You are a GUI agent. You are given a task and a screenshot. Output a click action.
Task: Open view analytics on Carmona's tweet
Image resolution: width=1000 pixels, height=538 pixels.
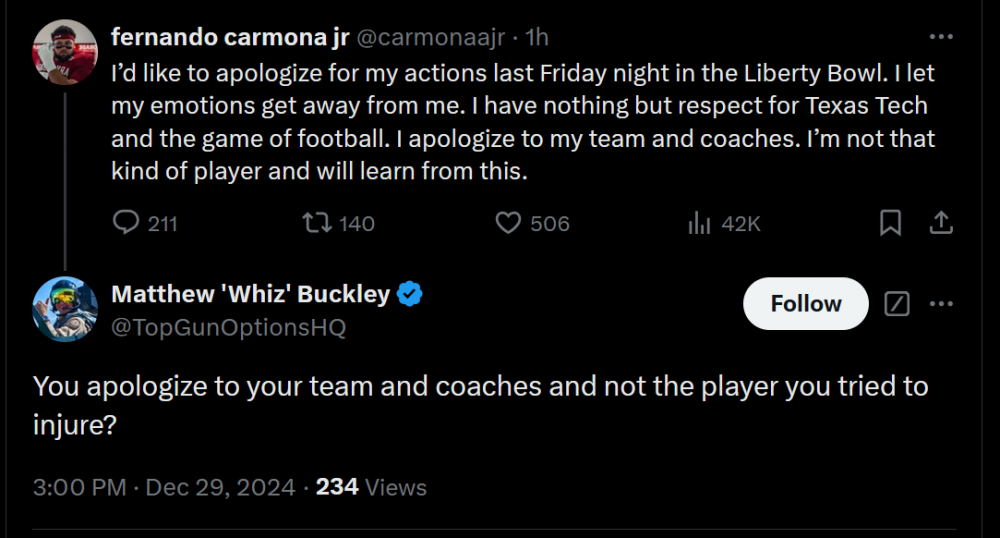coord(699,223)
